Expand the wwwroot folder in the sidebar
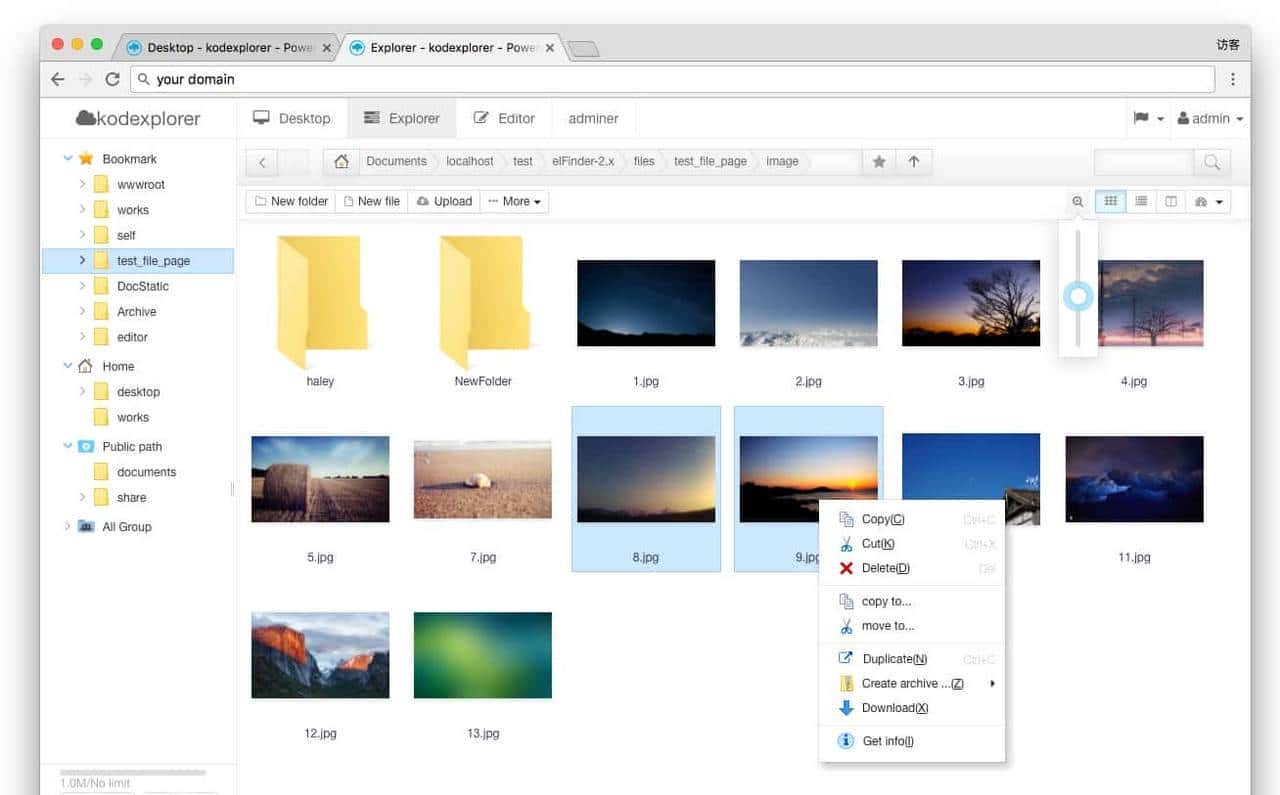This screenshot has width=1280, height=795. 82,184
